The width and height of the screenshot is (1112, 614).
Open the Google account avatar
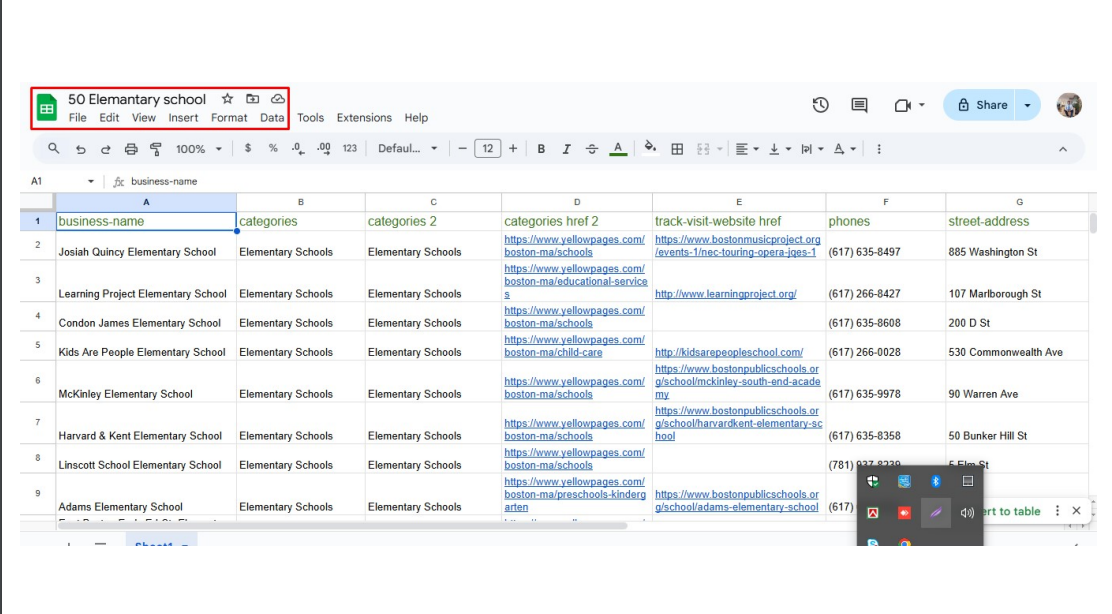[1069, 105]
